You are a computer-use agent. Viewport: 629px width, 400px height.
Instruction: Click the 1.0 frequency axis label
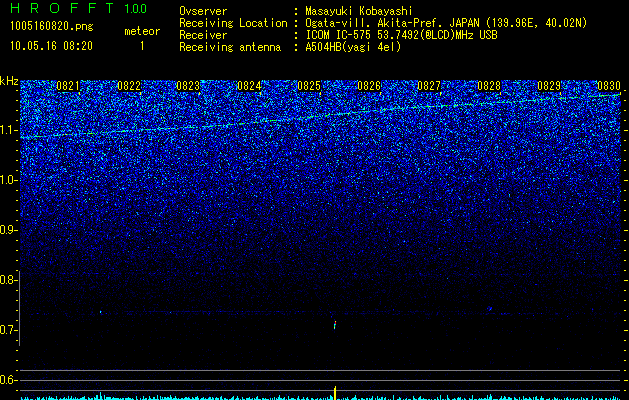9,180
